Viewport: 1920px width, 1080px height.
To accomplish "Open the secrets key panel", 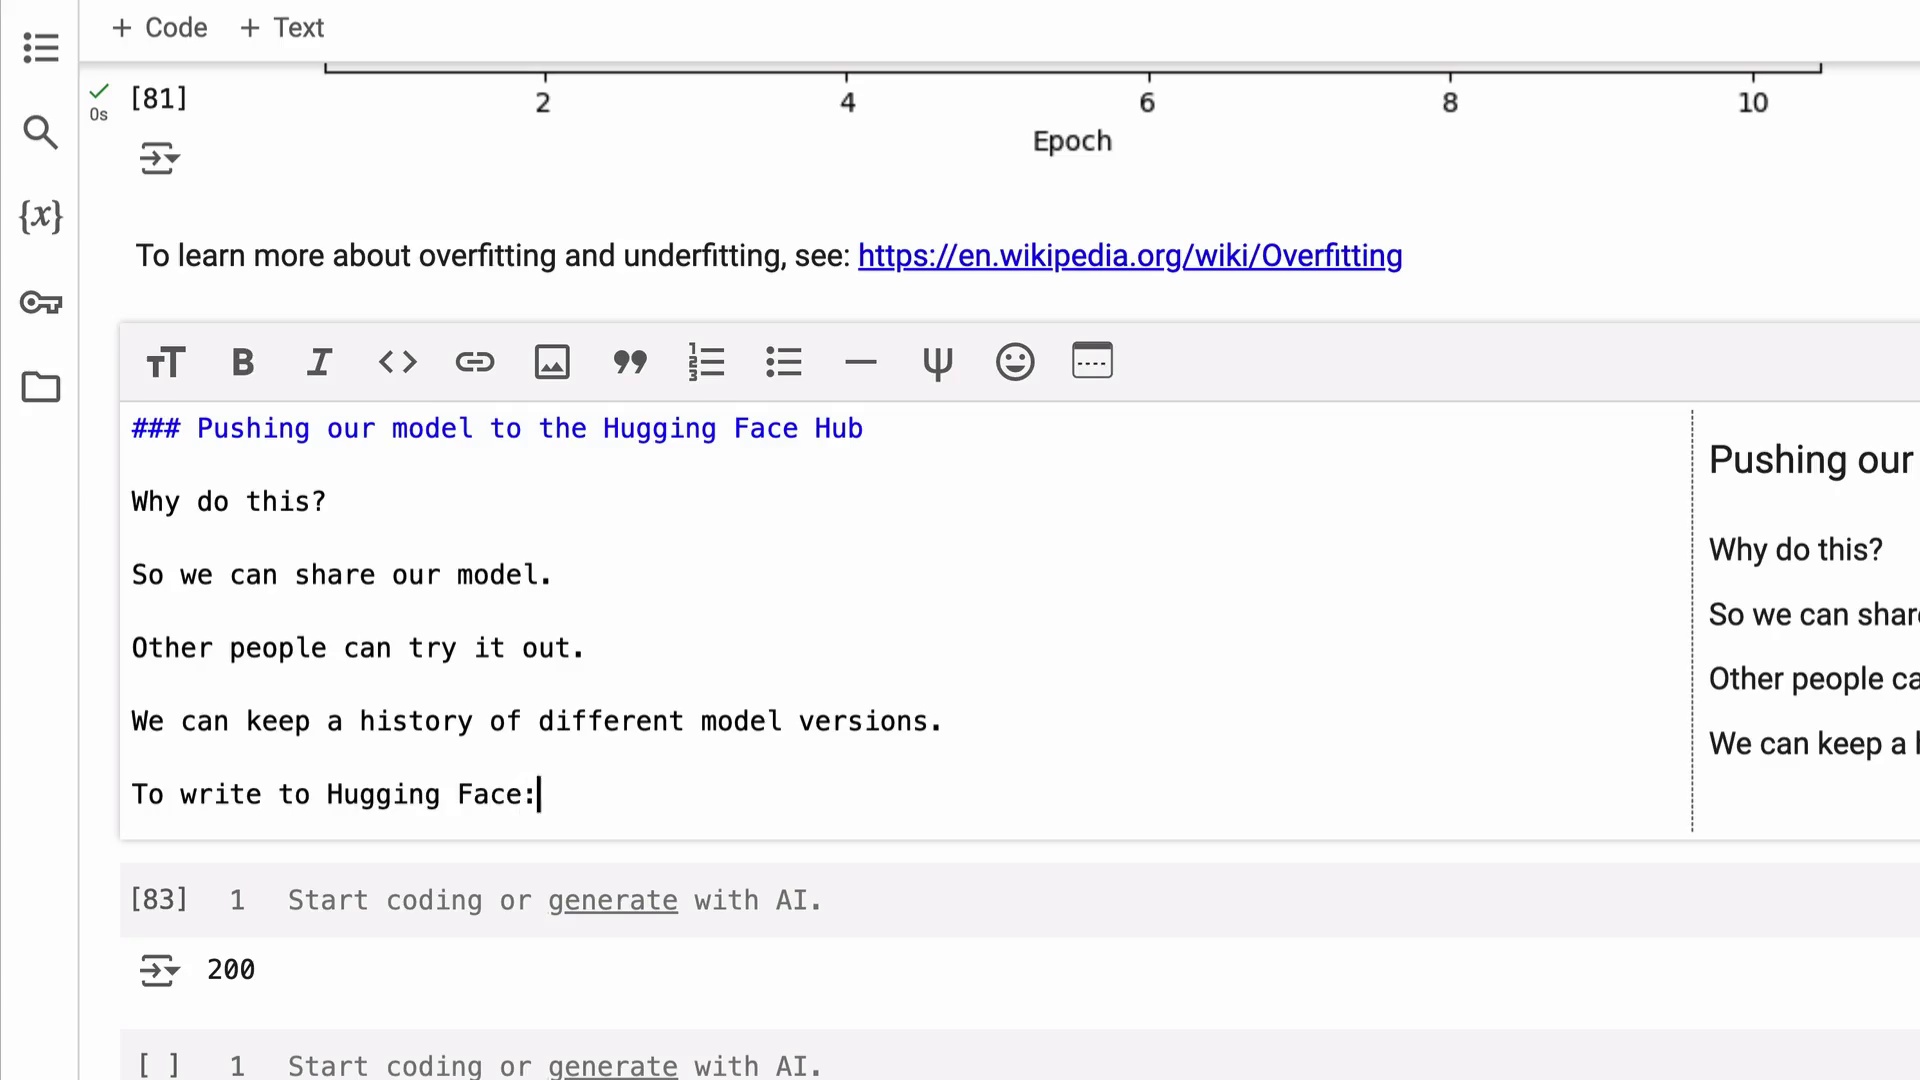I will pos(40,302).
